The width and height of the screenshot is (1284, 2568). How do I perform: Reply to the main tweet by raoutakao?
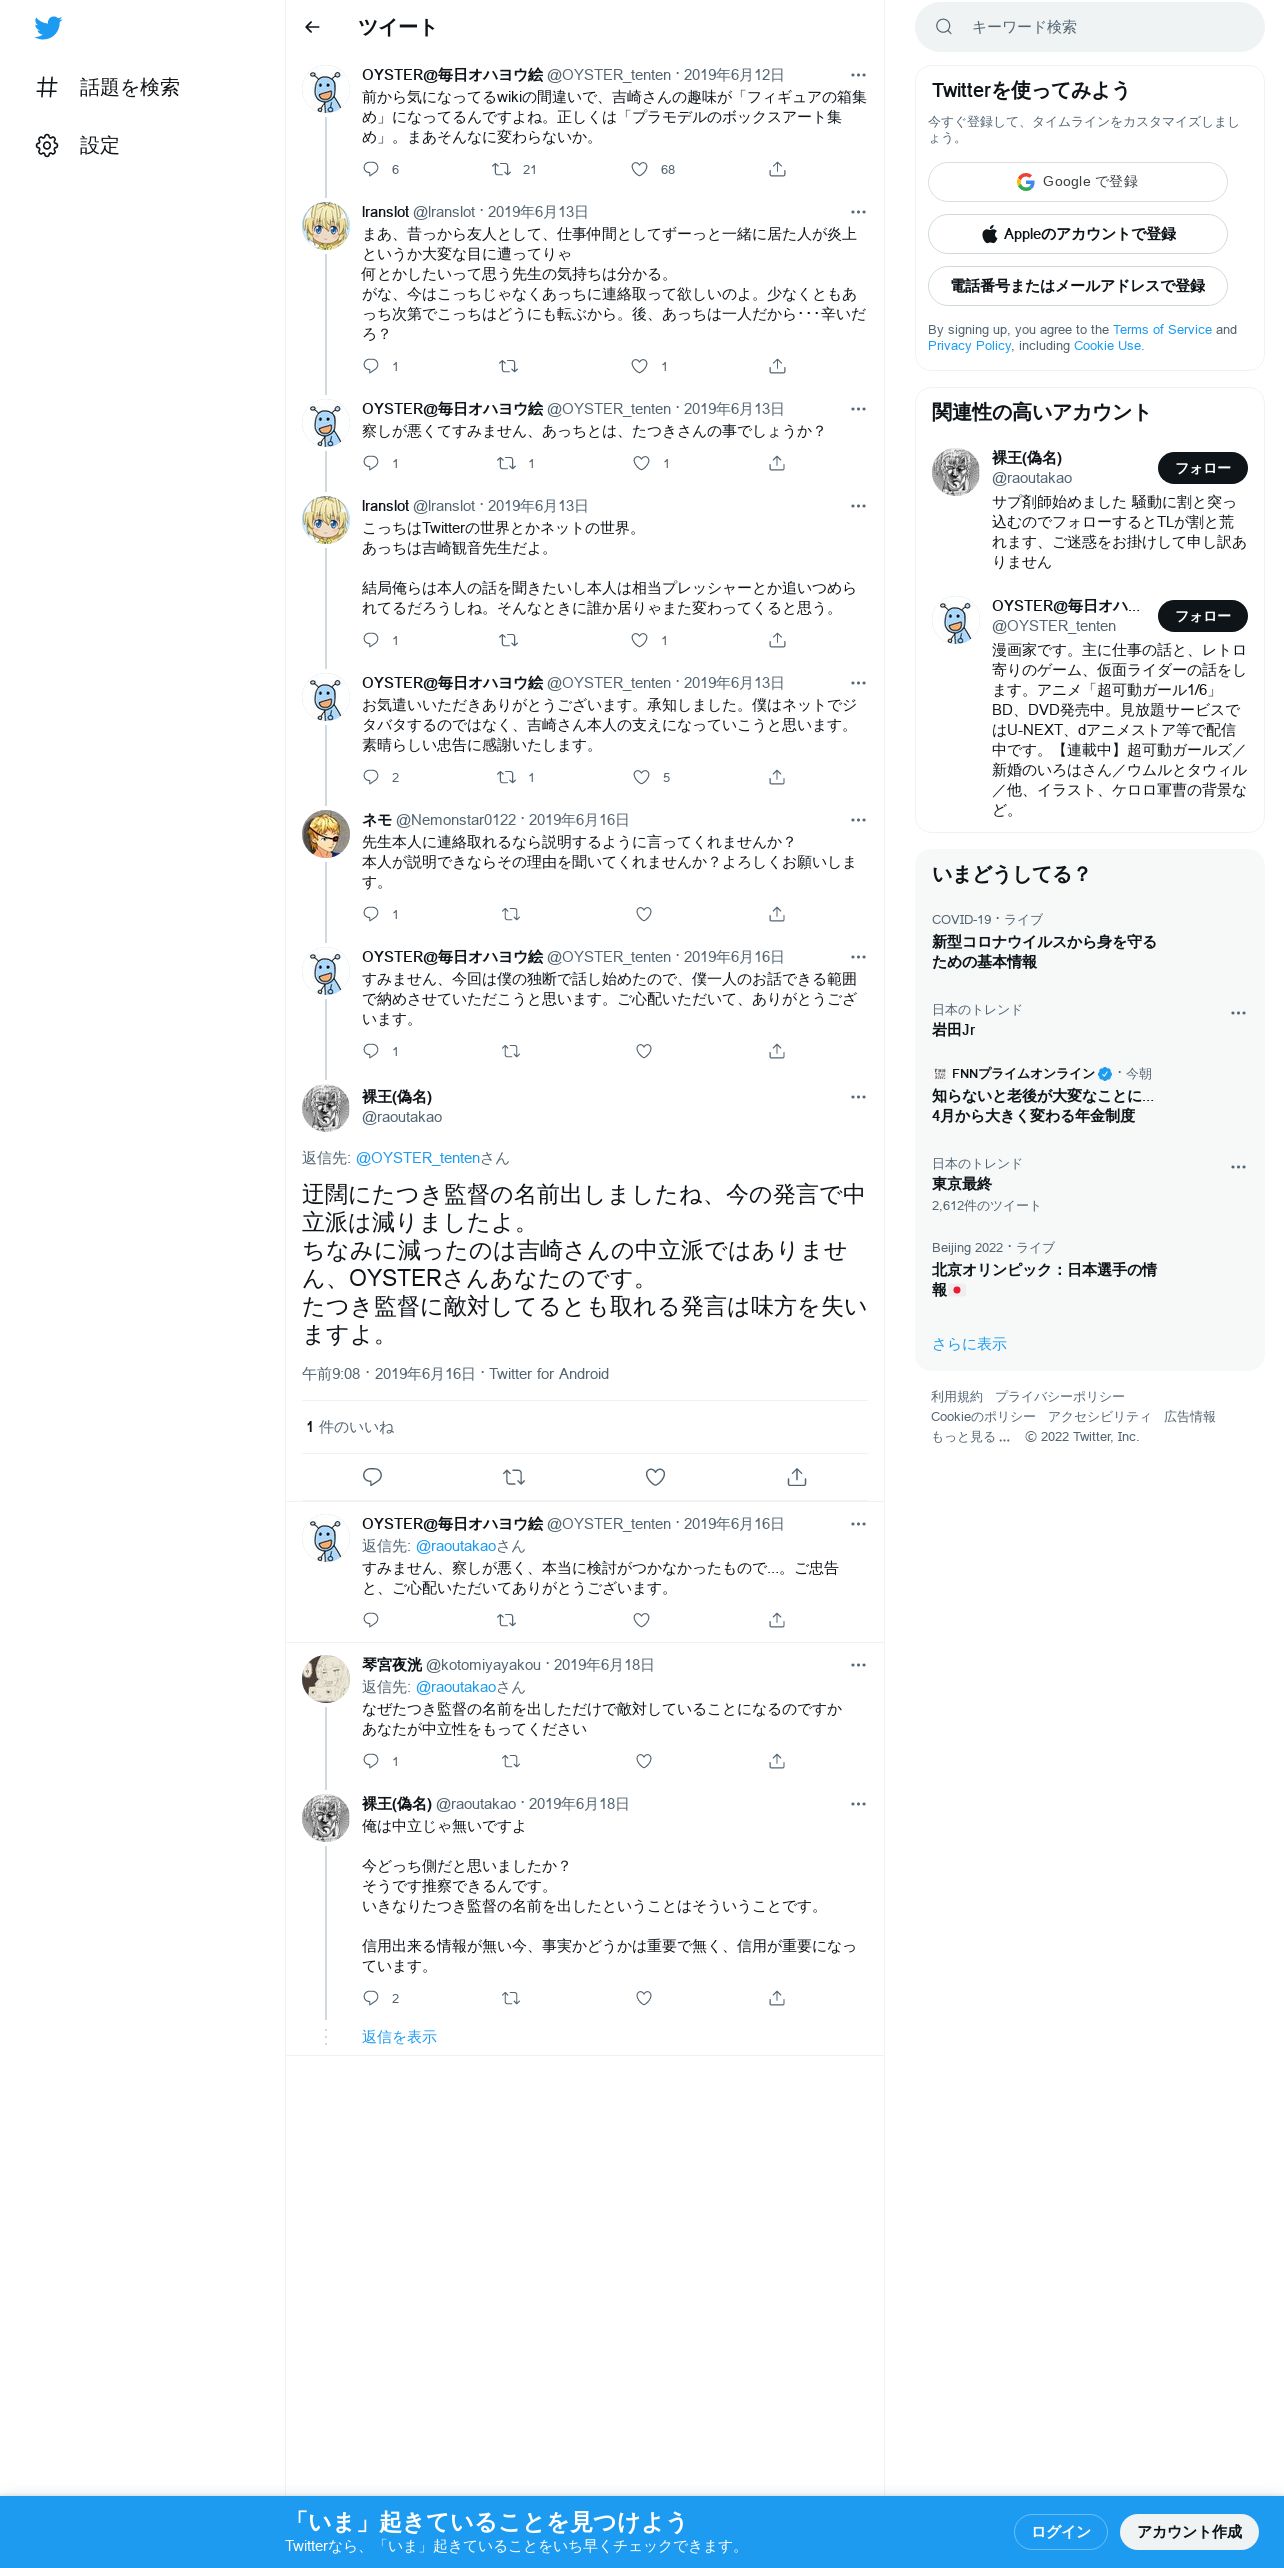pos(372,1477)
